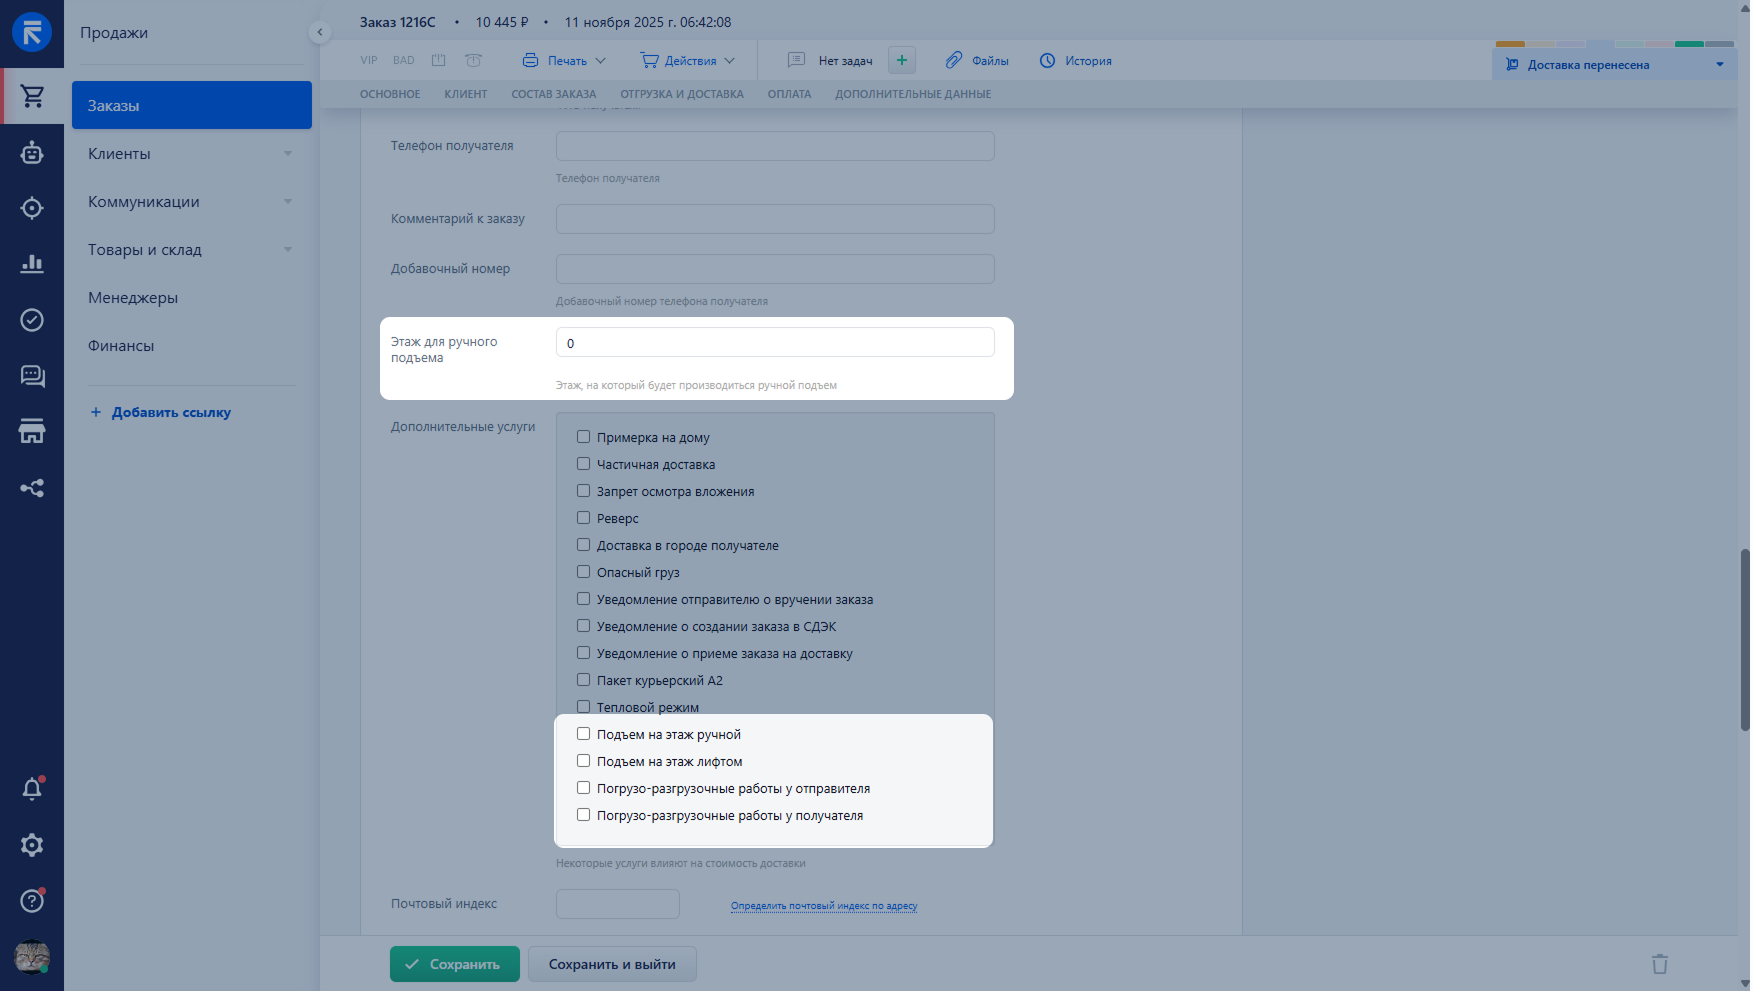Image resolution: width=1753 pixels, height=991 pixels.
Task: Go to the "Оплата" tab
Action: (x=789, y=94)
